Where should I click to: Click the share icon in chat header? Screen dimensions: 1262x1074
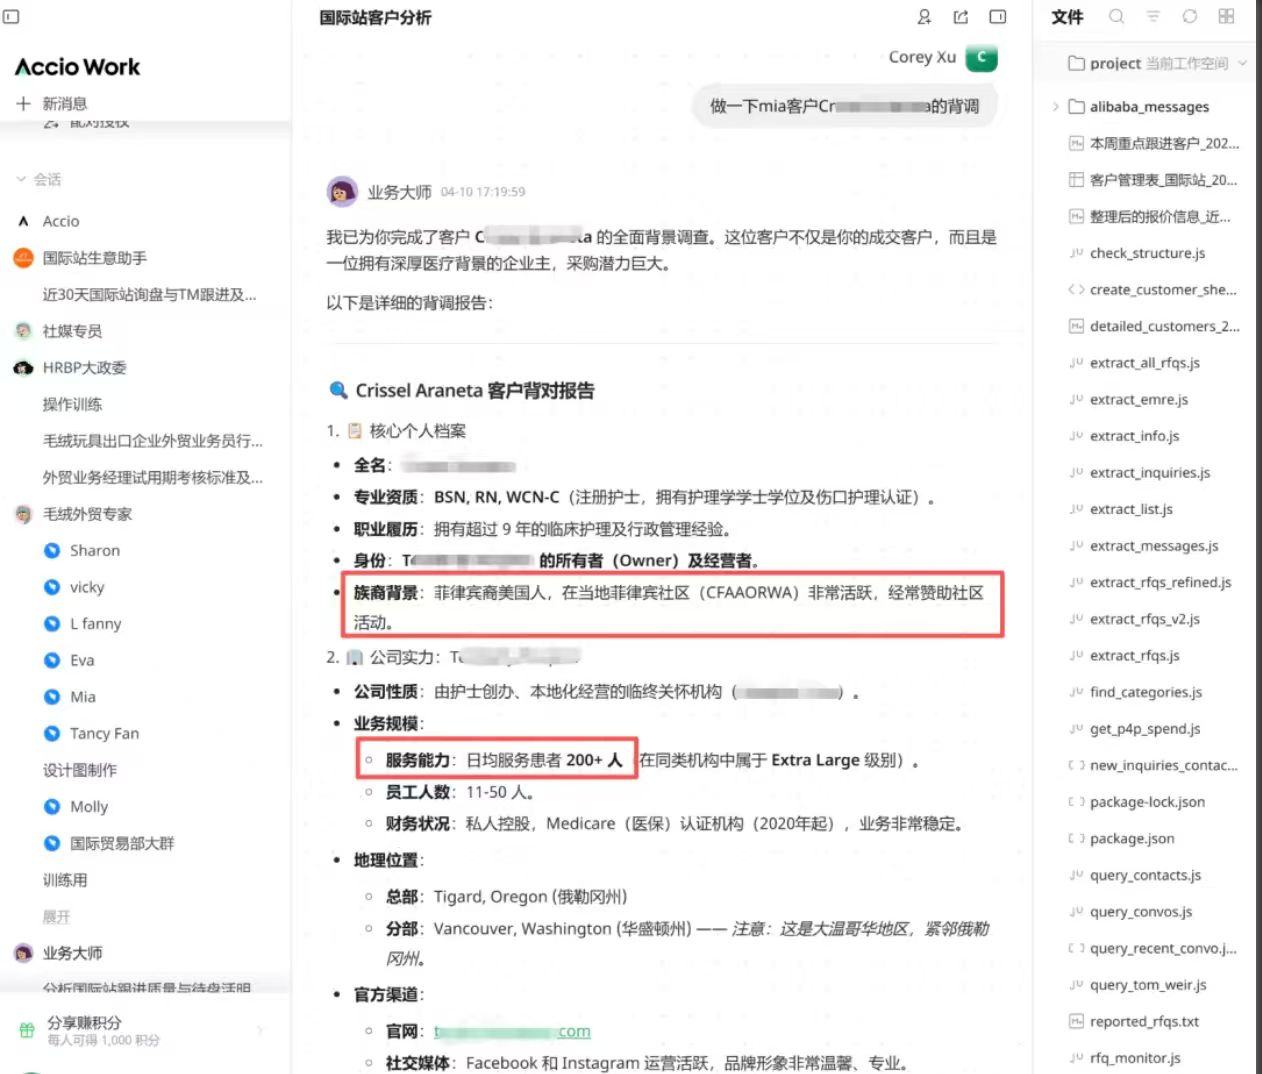coord(961,17)
